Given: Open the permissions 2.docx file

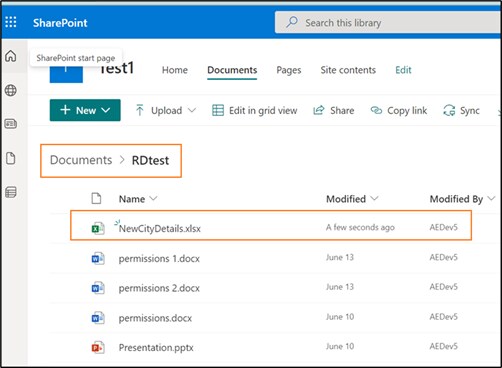Looking at the screenshot, I should coord(159,288).
